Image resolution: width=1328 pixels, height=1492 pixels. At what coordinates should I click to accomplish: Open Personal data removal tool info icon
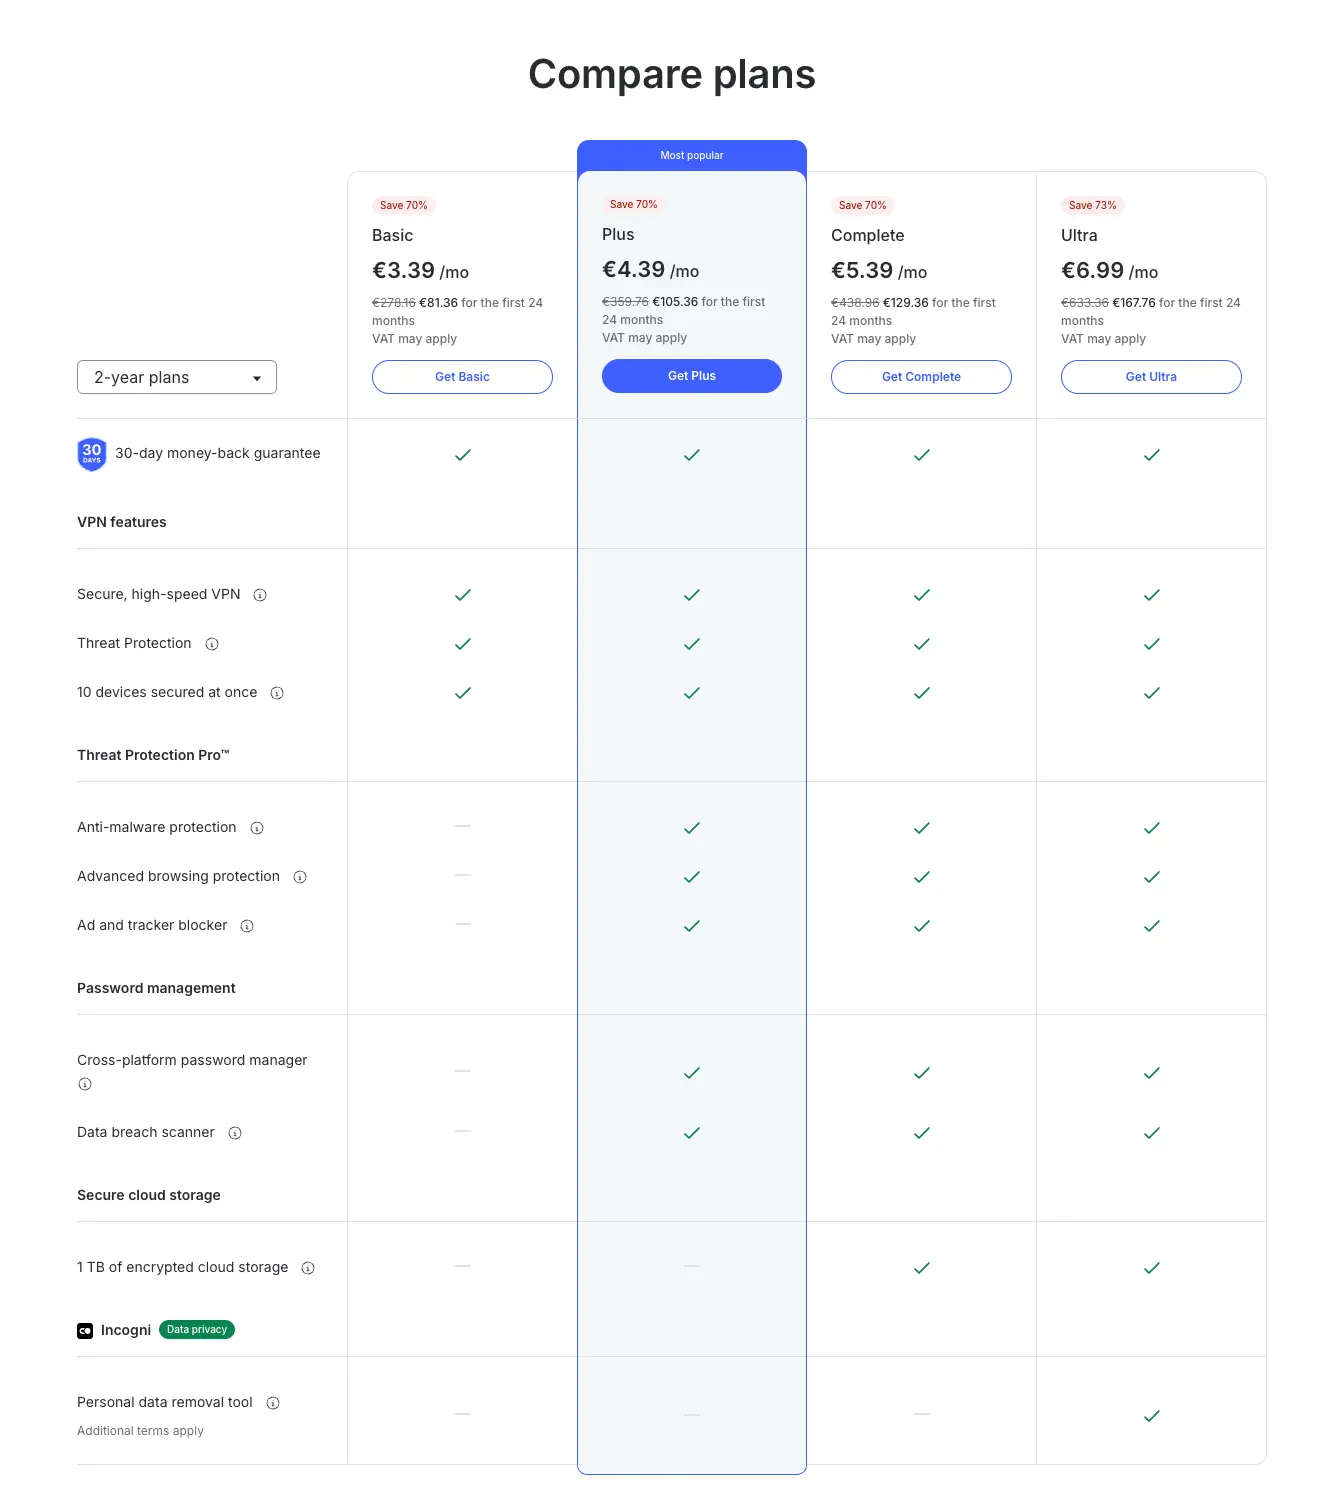click(x=273, y=1403)
